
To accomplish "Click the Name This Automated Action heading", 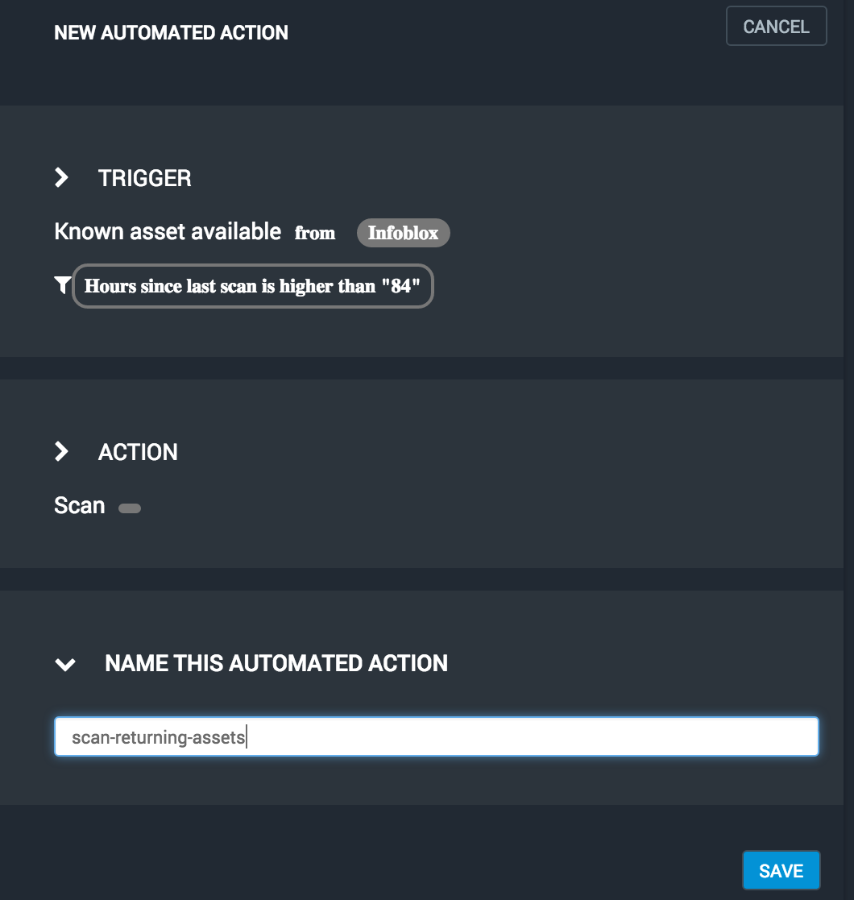I will pos(276,663).
